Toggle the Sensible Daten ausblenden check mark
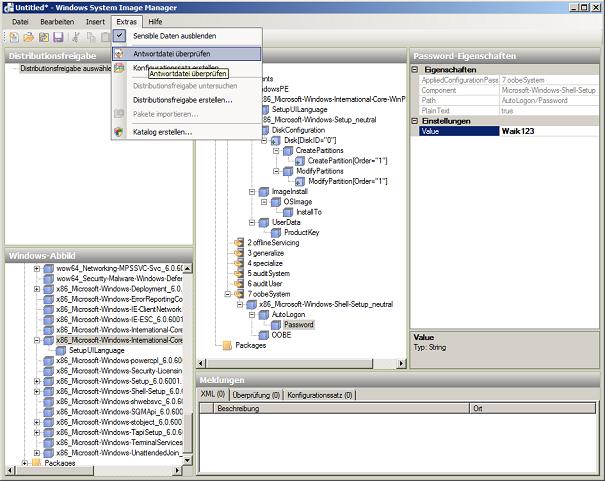This screenshot has height=481, width=605. (x=120, y=36)
